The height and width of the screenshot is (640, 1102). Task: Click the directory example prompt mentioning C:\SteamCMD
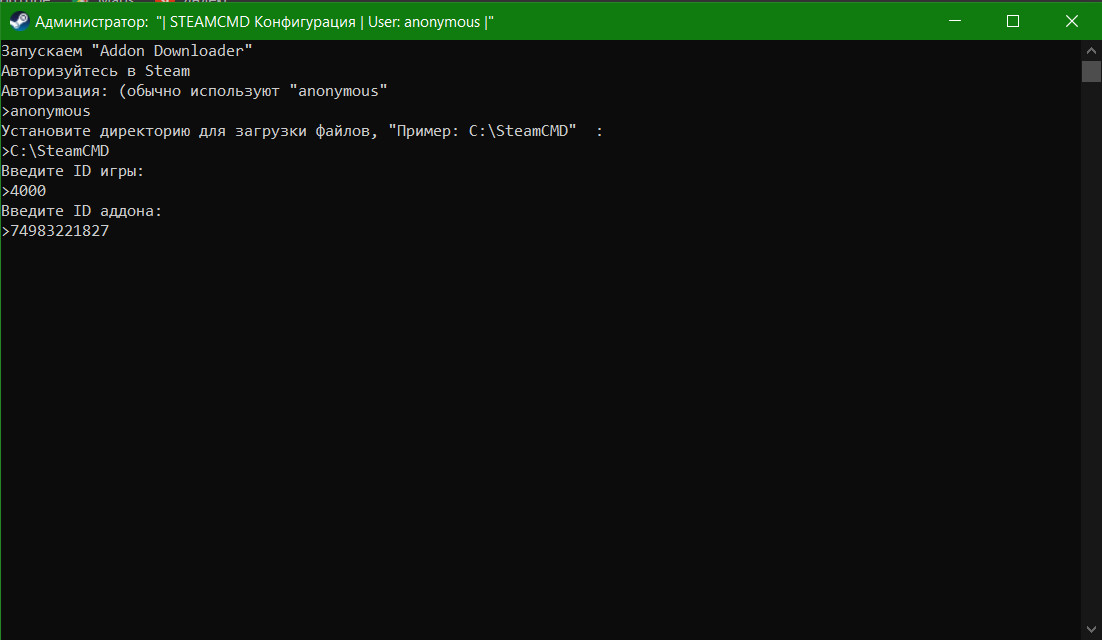(x=300, y=130)
